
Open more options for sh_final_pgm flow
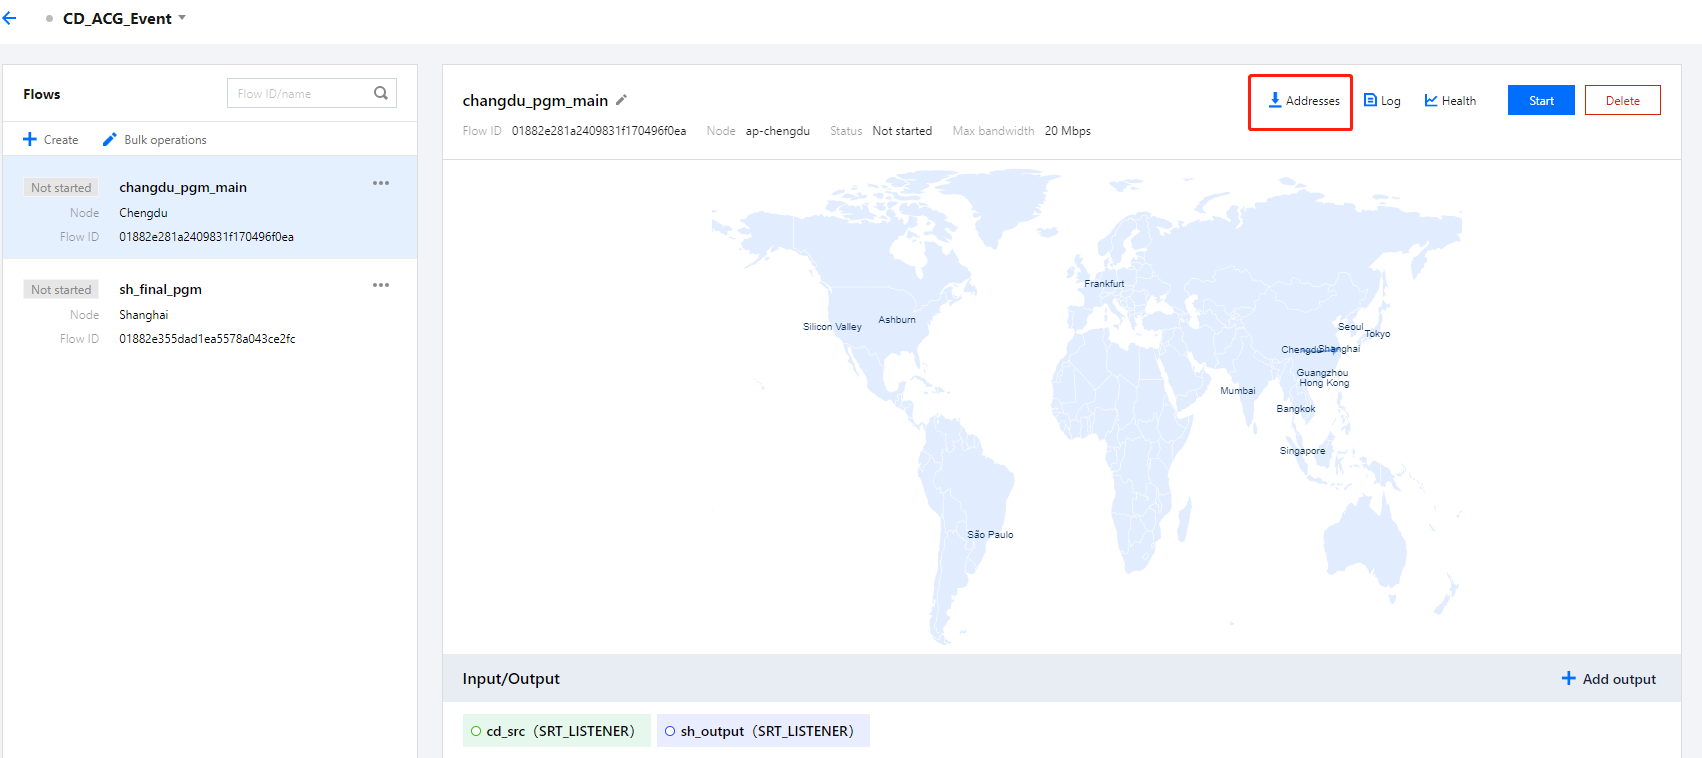[381, 285]
